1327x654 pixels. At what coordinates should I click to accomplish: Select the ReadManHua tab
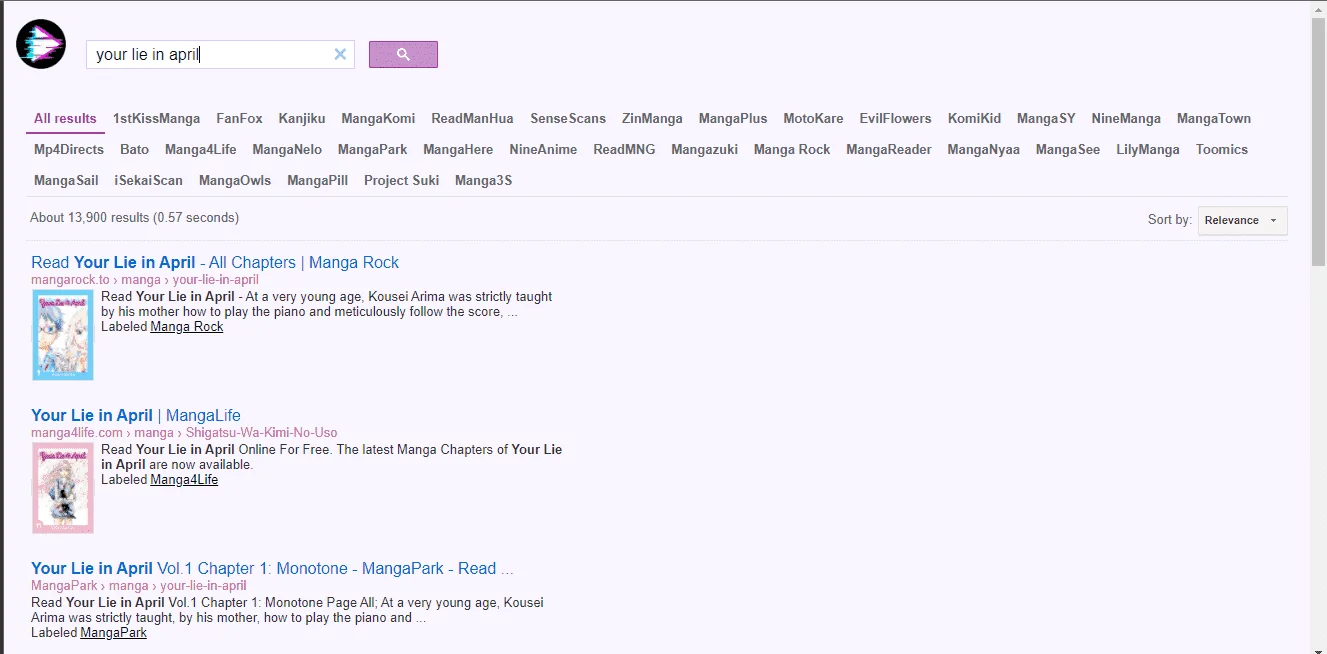pos(472,118)
